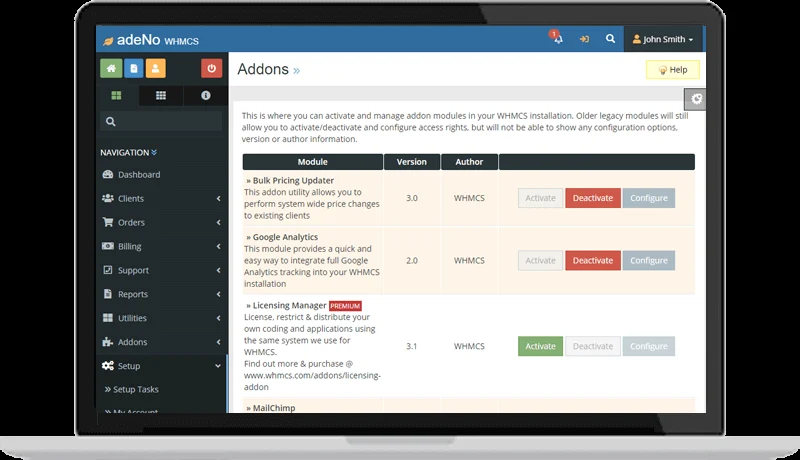800x460 pixels.
Task: Open search from header magnifier icon
Action: (x=610, y=39)
